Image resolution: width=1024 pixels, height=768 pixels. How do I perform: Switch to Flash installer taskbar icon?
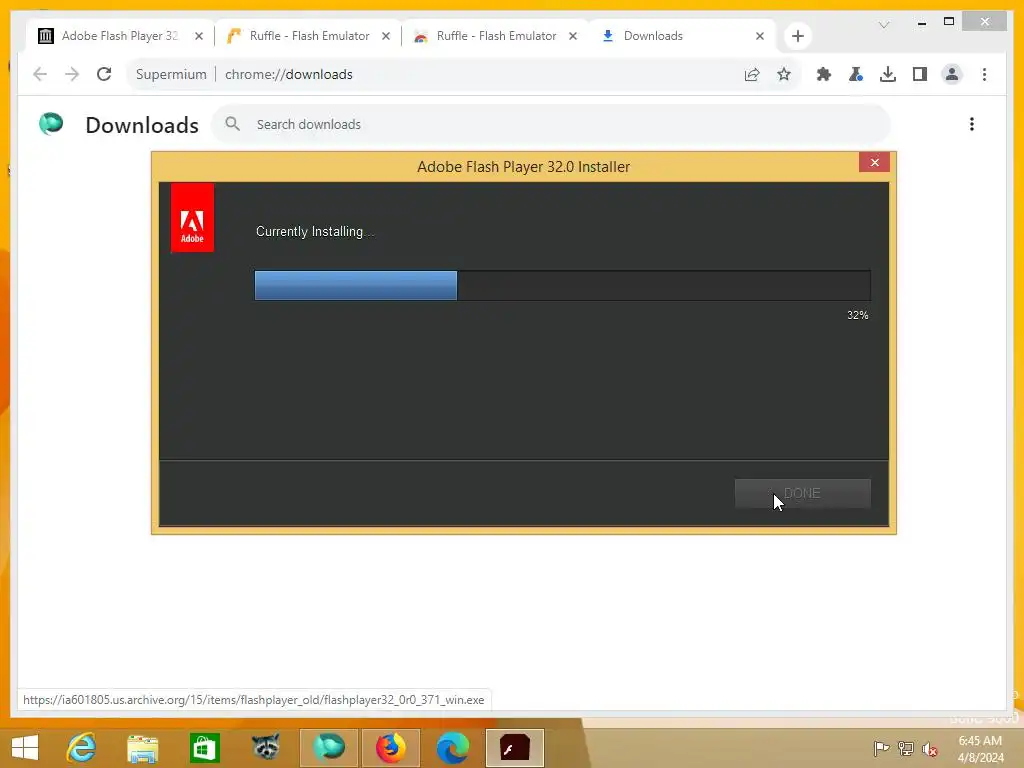tap(515, 748)
